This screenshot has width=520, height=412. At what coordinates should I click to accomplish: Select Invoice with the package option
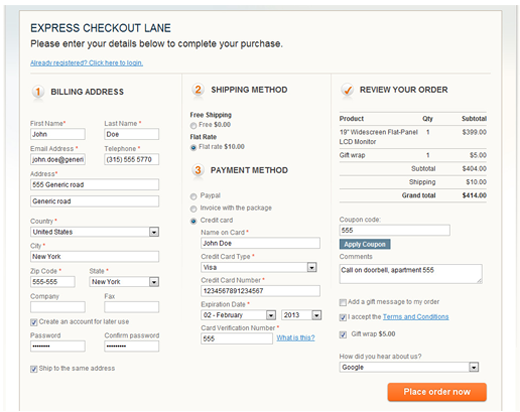193,209
